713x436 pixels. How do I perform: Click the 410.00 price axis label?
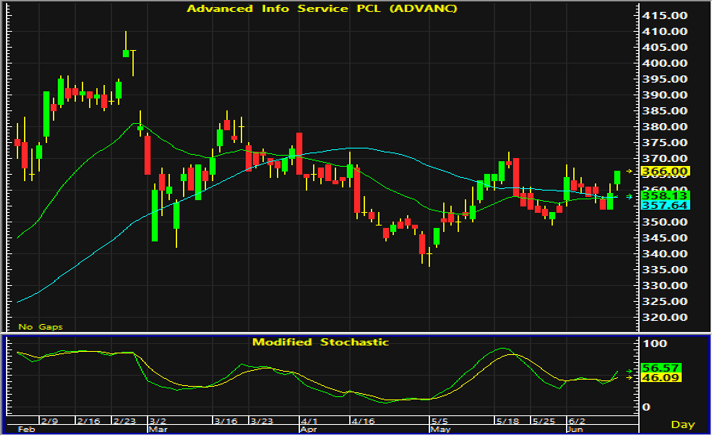point(664,31)
